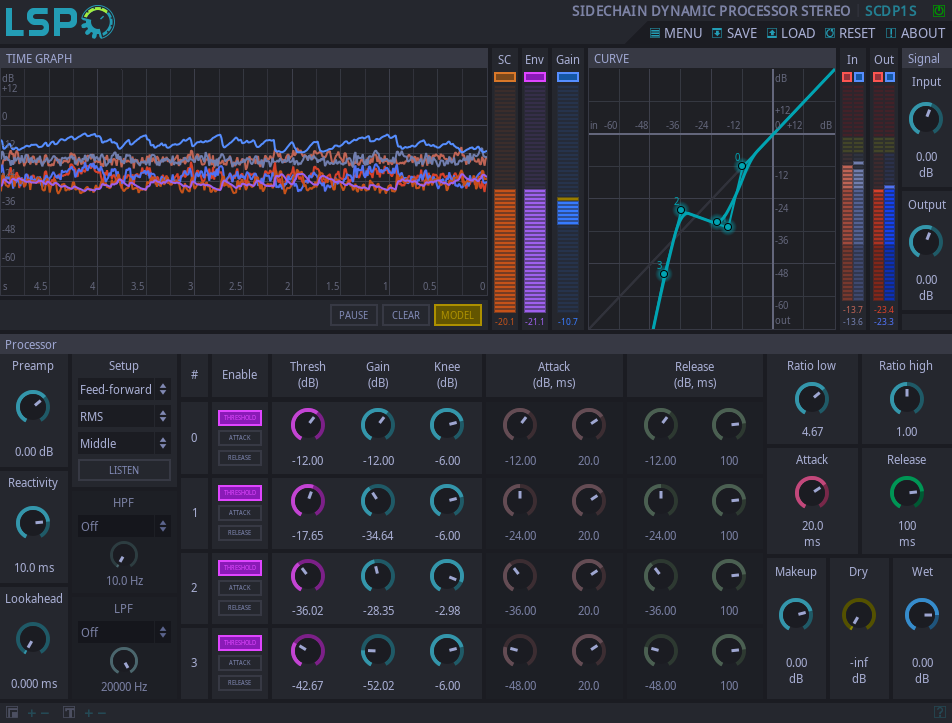
Task: Toggle the MODEL button
Action: tap(458, 315)
